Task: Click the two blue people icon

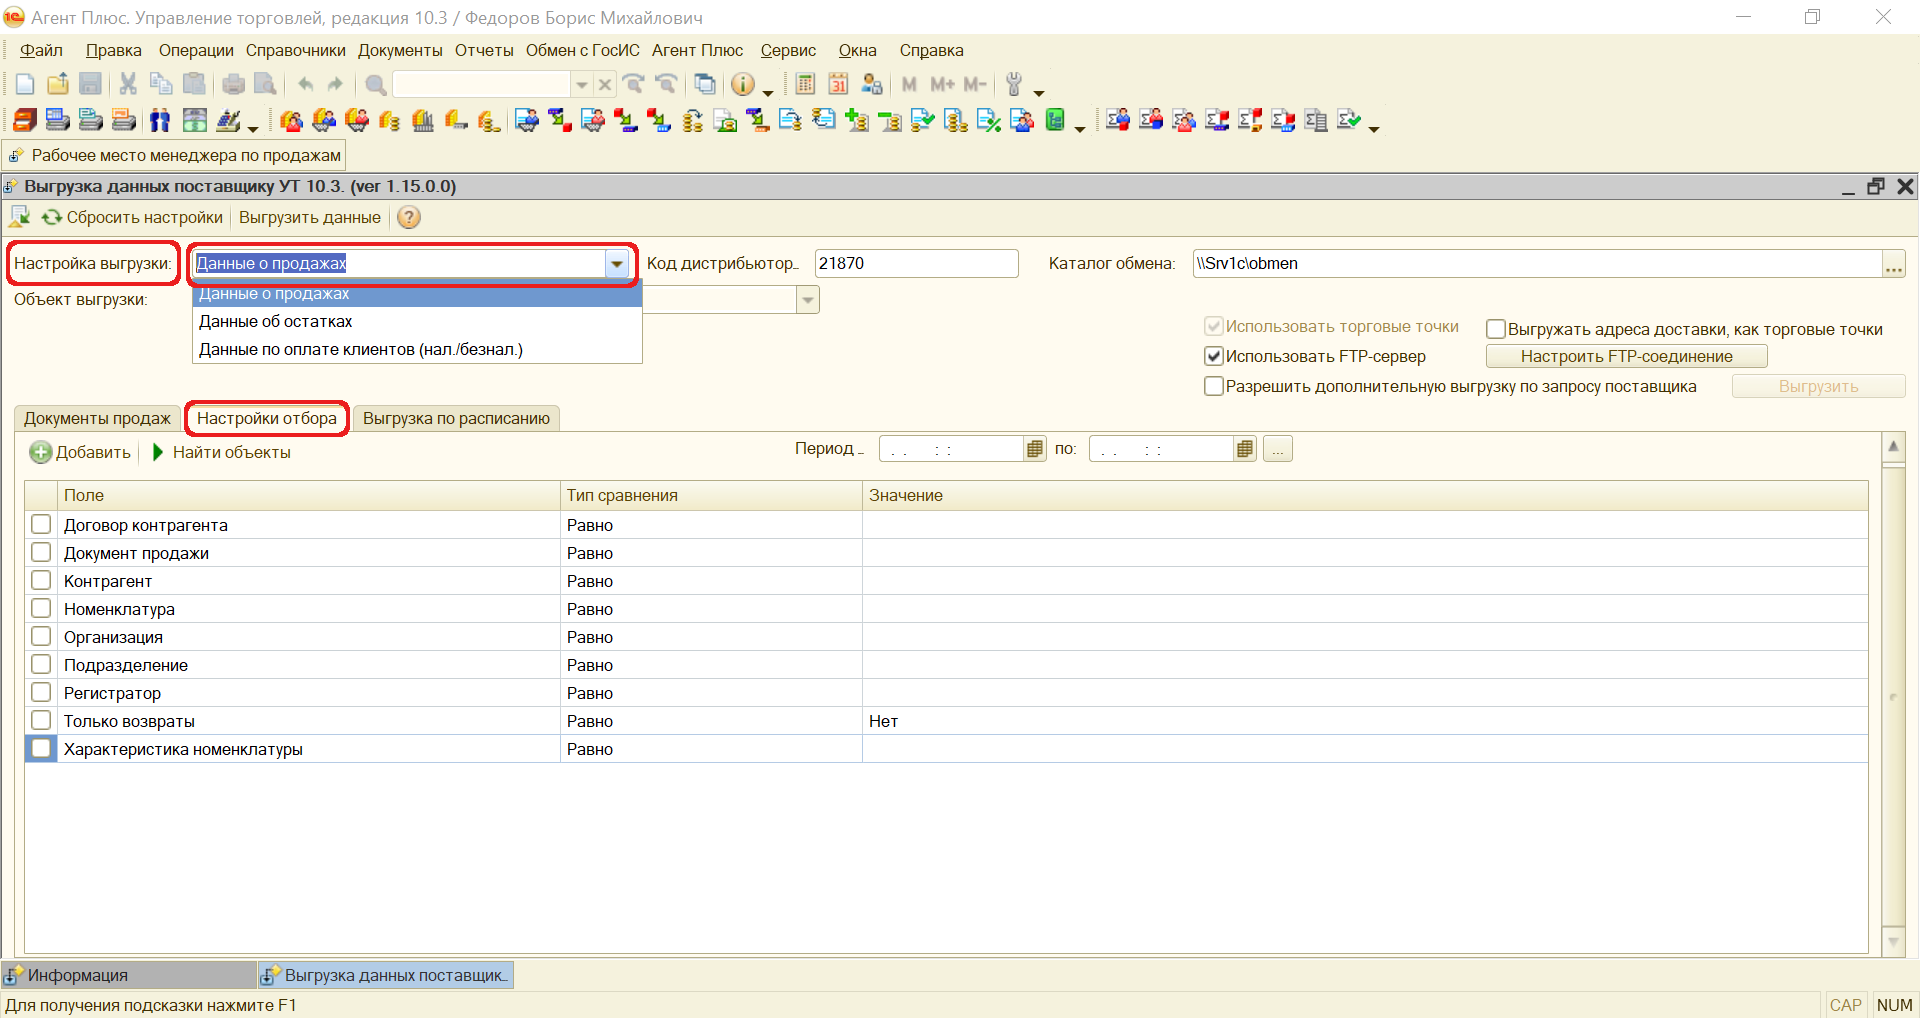Action: pyautogui.click(x=160, y=121)
